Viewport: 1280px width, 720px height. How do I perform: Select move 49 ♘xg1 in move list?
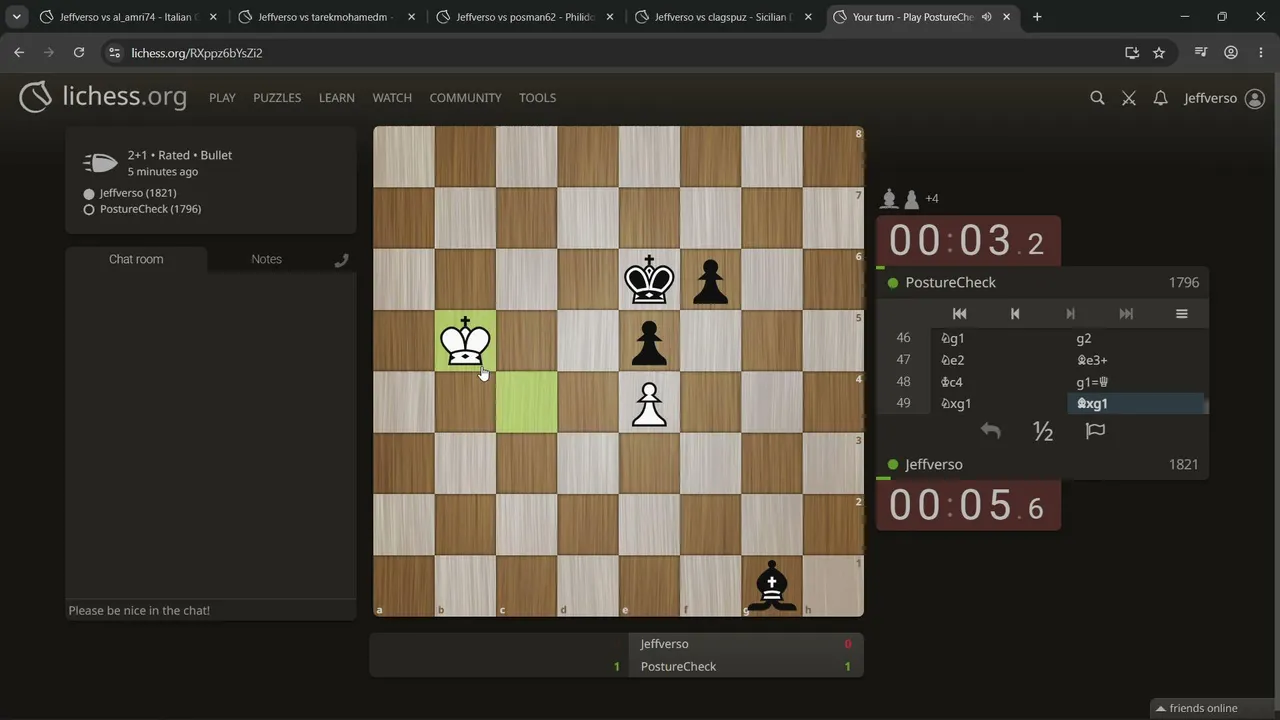point(1001,404)
